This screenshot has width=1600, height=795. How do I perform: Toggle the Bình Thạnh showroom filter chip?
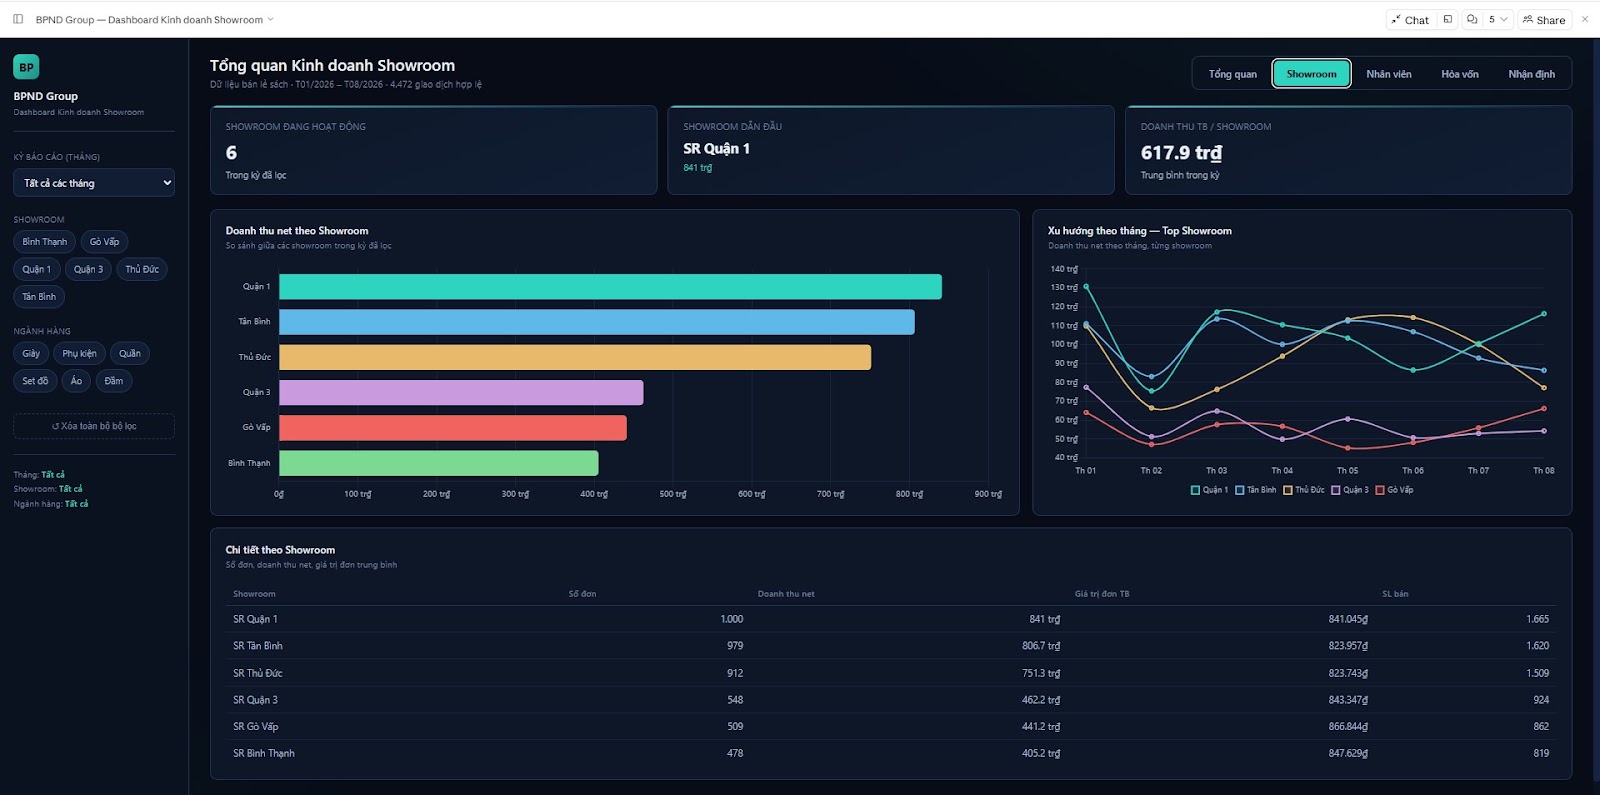pos(45,242)
